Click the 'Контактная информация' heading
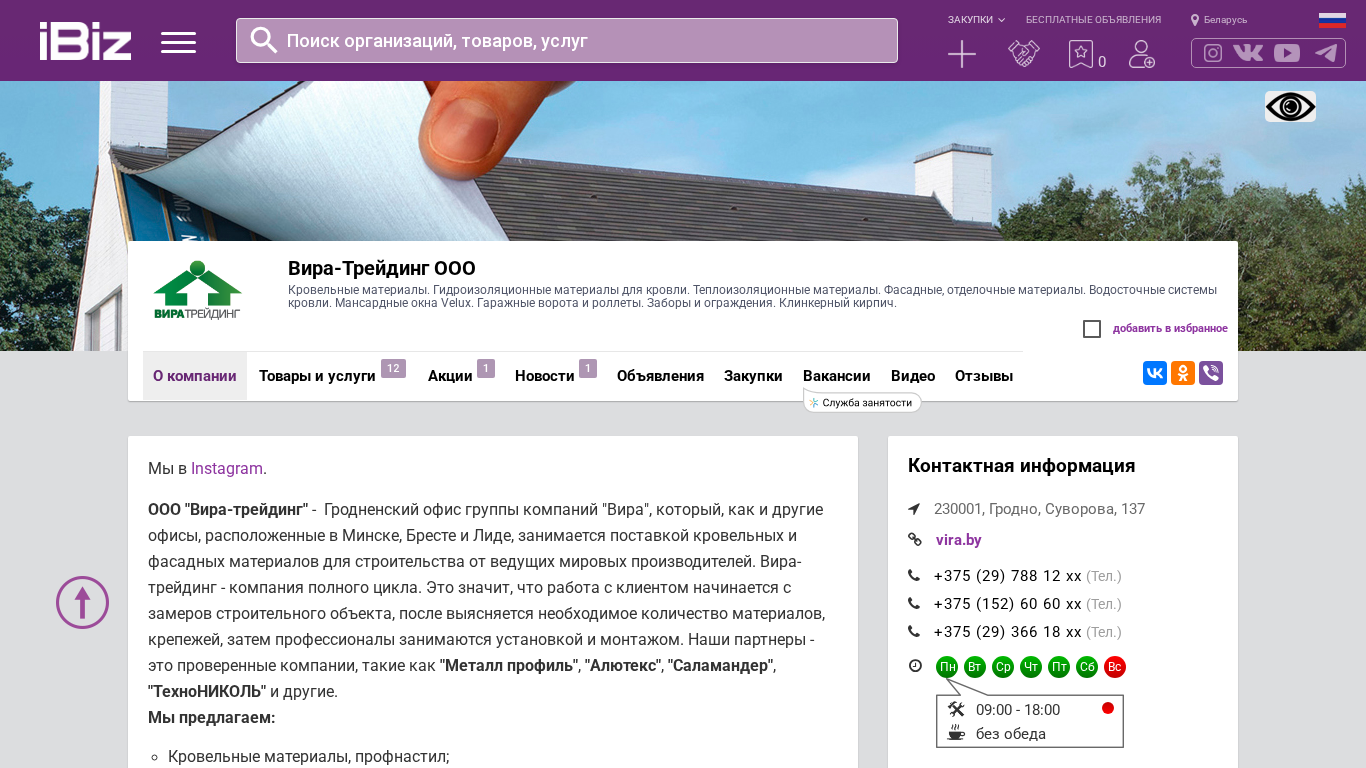 1022,466
